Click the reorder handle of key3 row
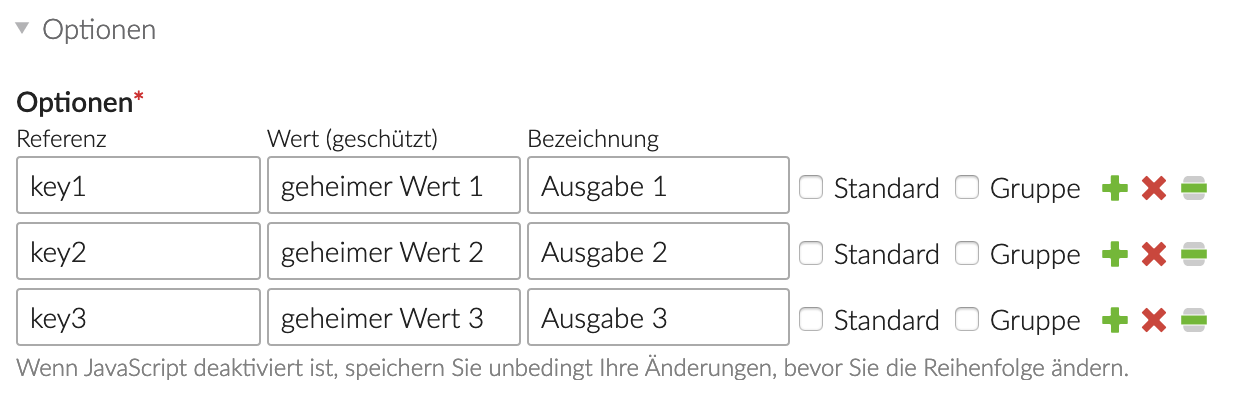Screen dimensions: 1248x420 (x=1194, y=320)
